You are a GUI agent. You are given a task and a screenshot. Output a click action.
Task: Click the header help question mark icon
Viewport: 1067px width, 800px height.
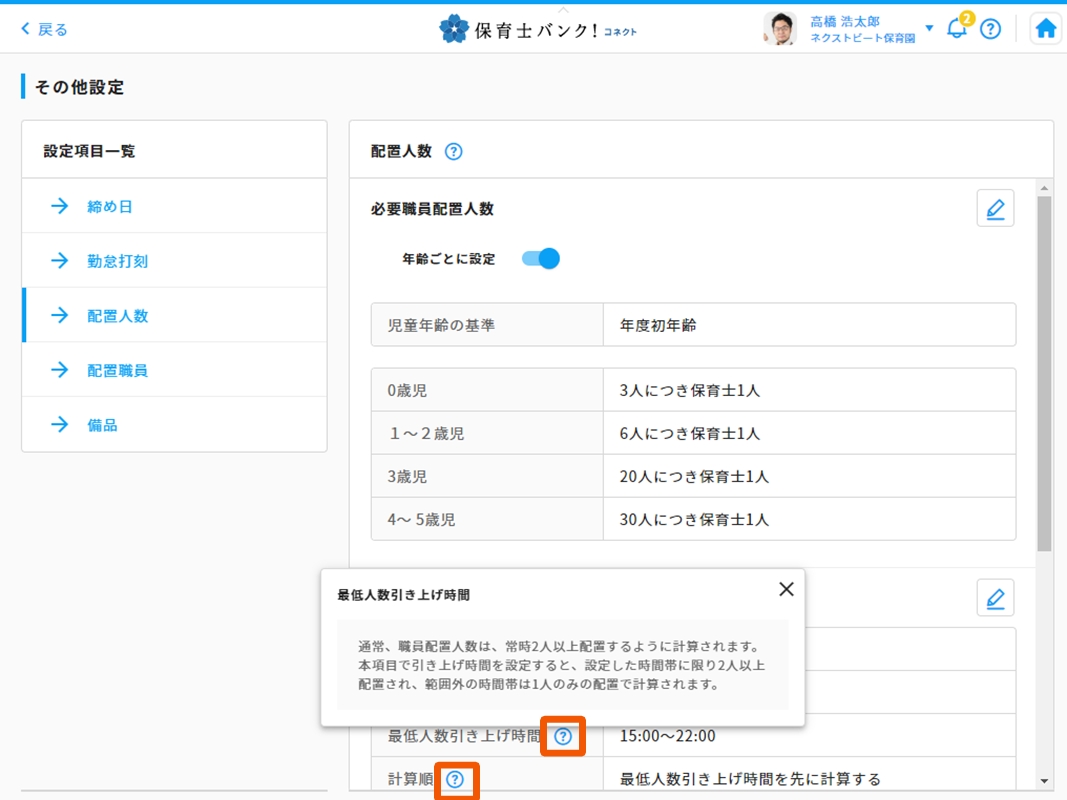990,29
